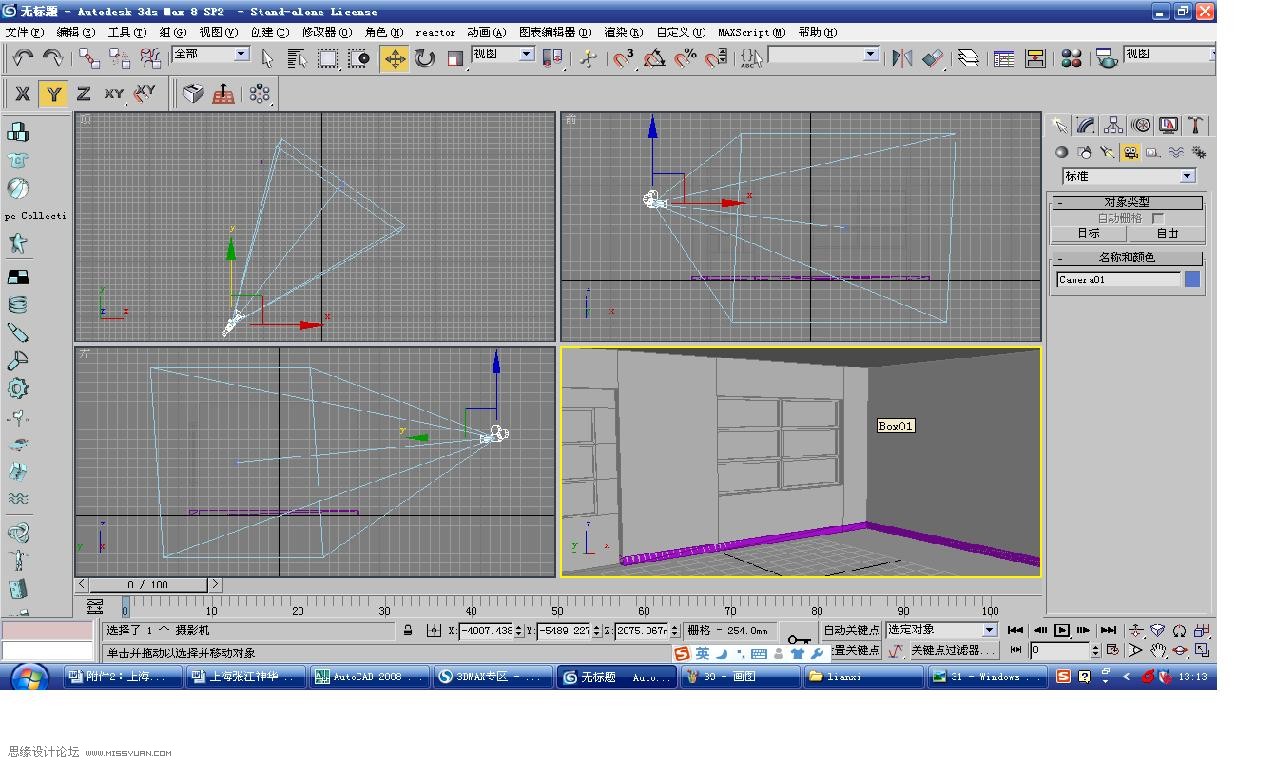Image resolution: width=1280 pixels, height=768 pixels.
Task: Click the Windows Start orb
Action: click(29, 676)
